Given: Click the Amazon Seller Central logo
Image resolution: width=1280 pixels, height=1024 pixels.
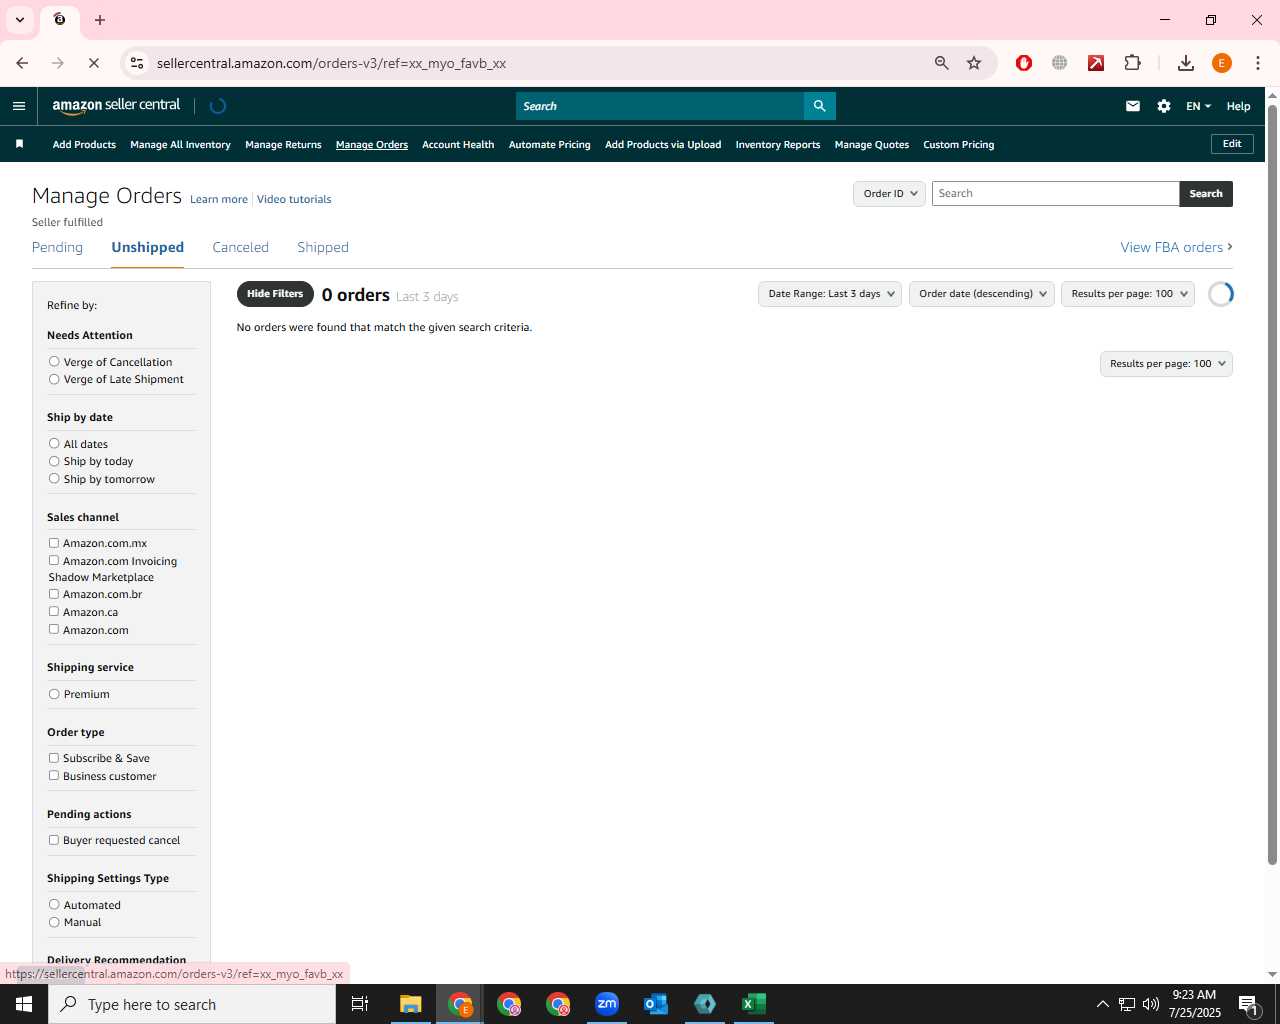Looking at the screenshot, I should click(116, 106).
